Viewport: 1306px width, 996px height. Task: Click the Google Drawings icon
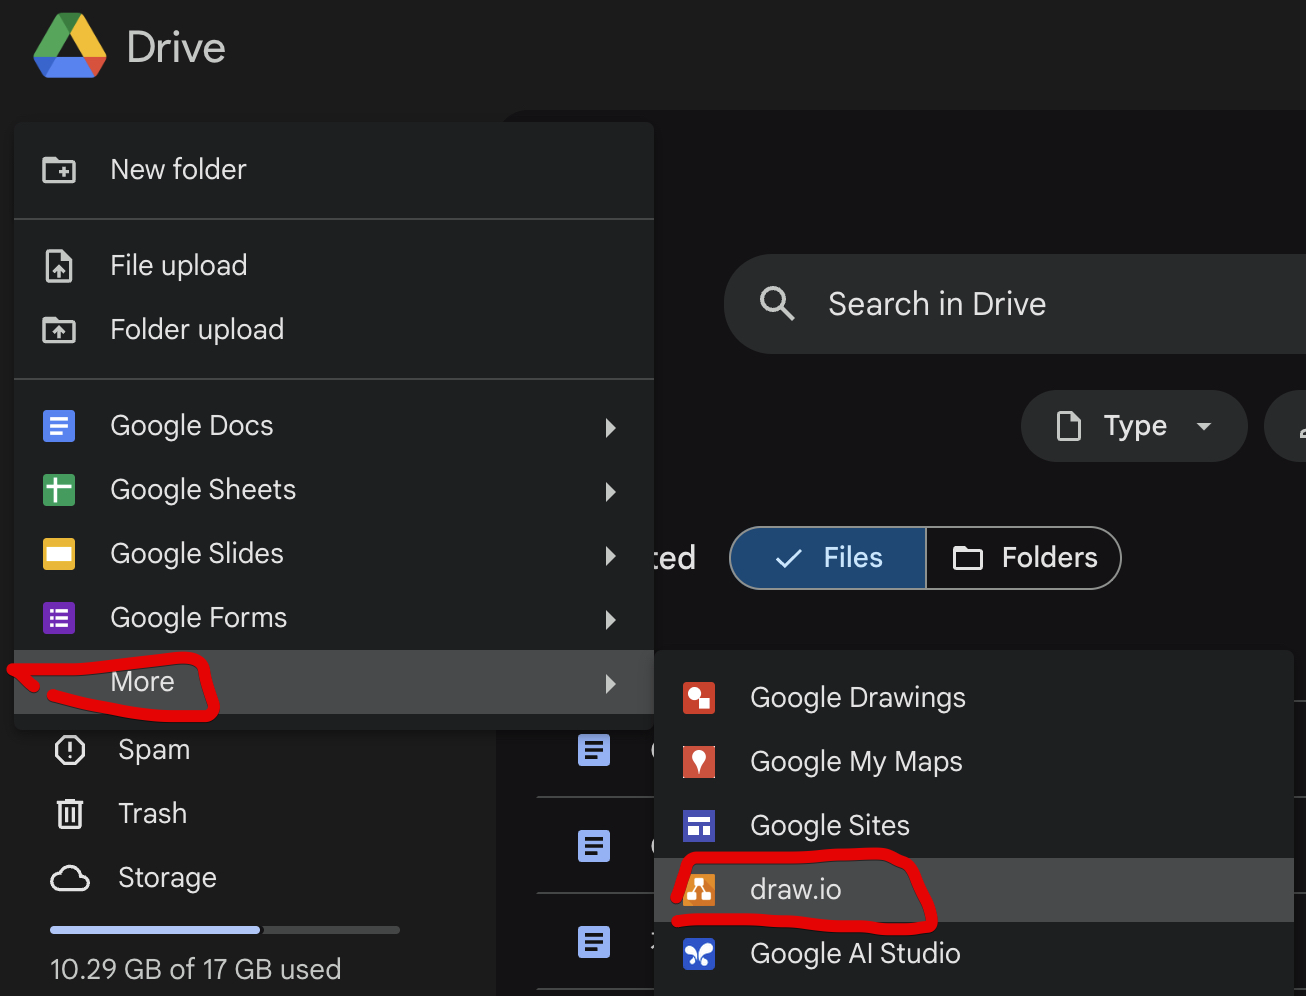699,698
